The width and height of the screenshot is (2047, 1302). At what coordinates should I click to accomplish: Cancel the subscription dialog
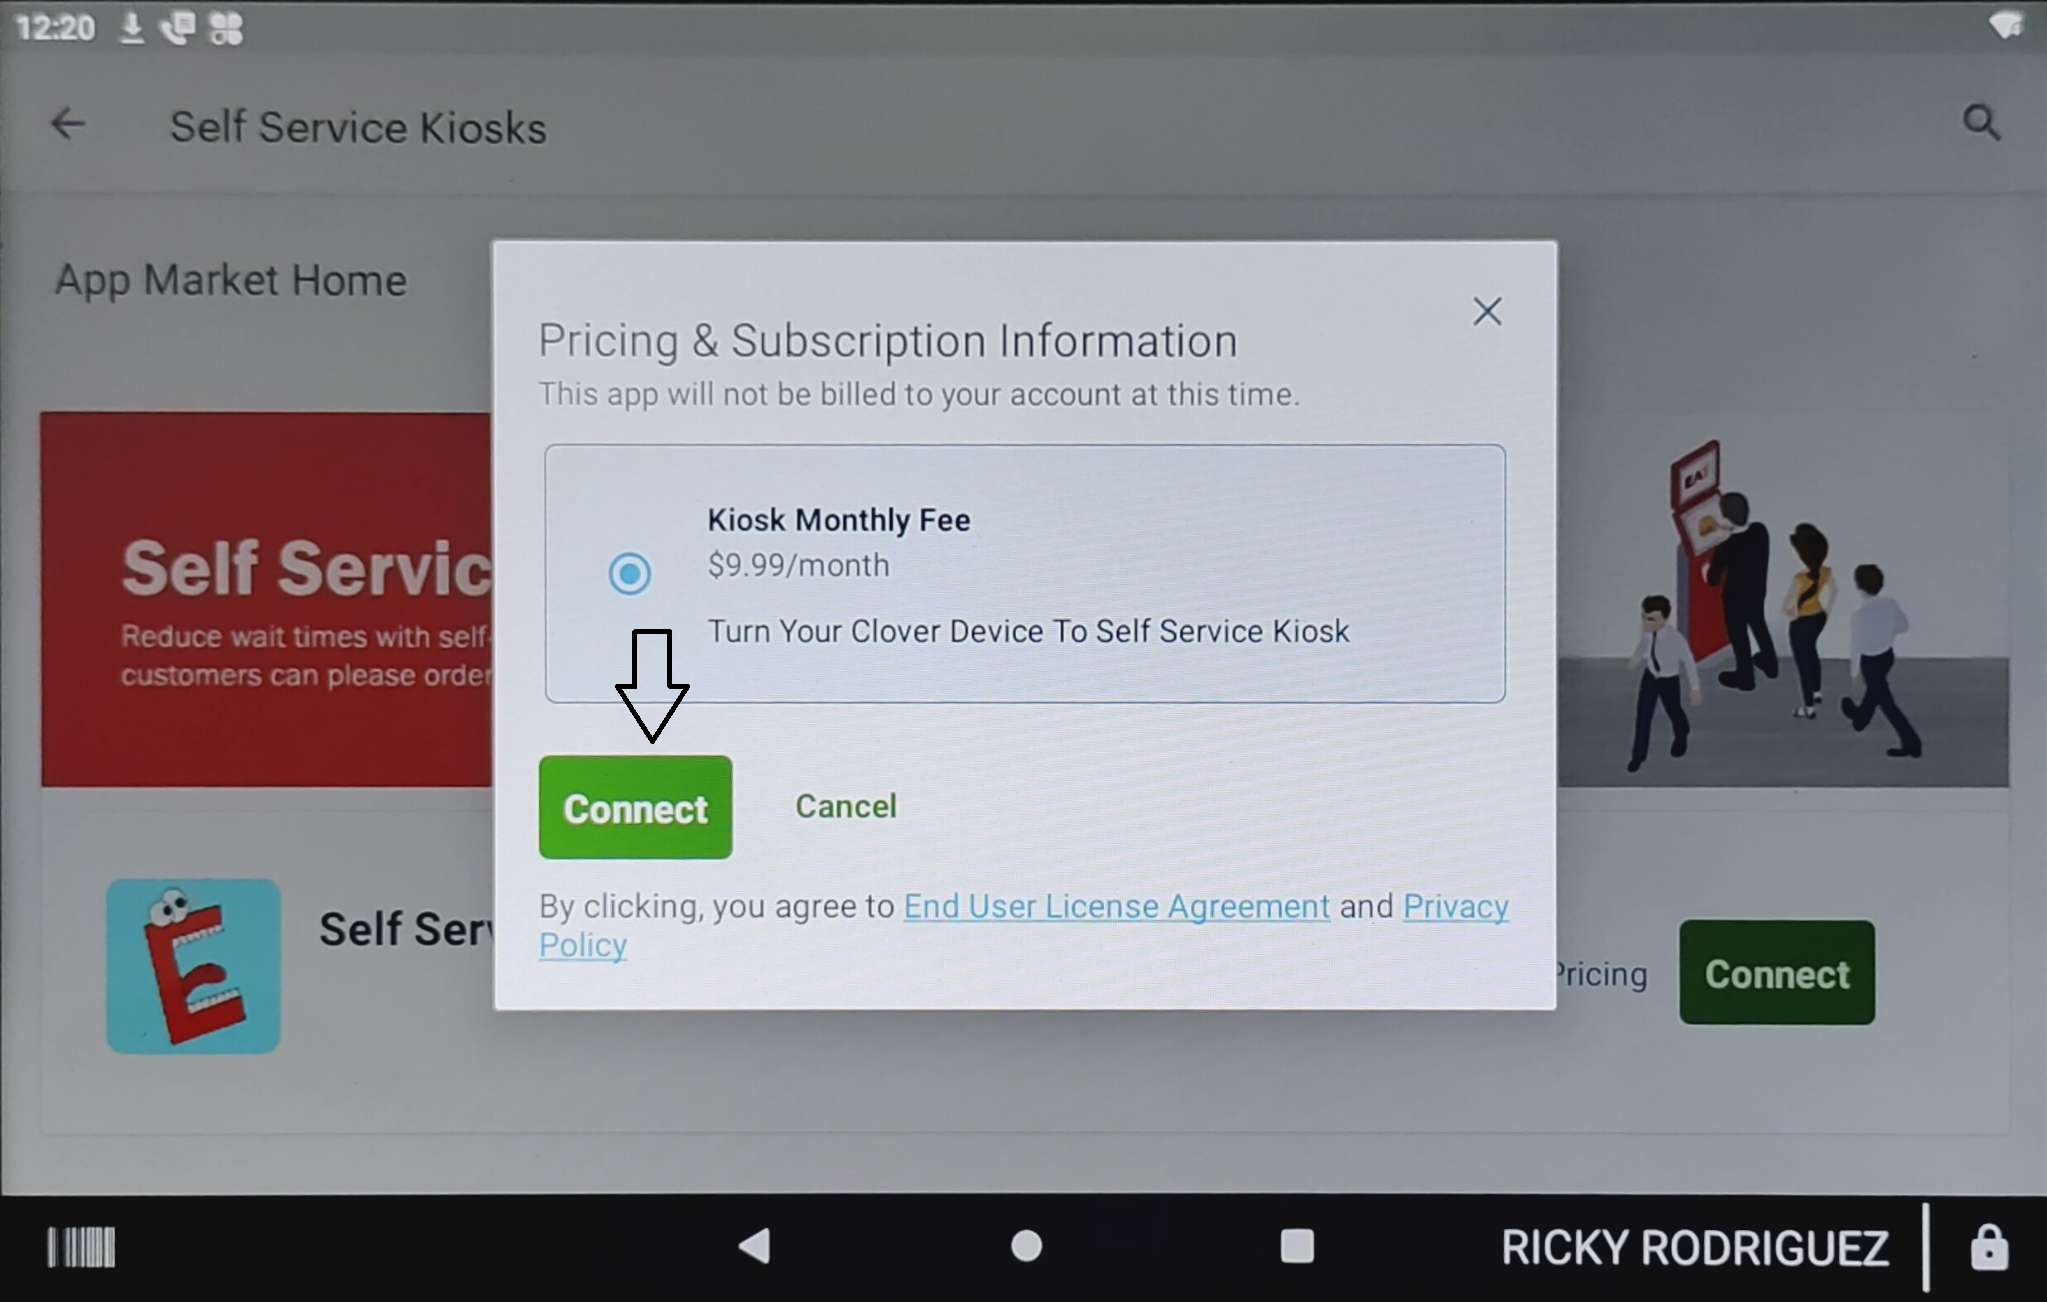coord(845,806)
